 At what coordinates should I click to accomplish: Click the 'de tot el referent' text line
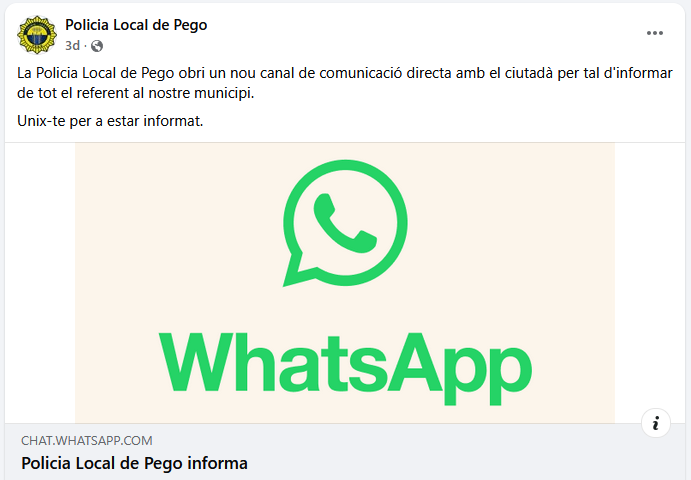[x=136, y=93]
